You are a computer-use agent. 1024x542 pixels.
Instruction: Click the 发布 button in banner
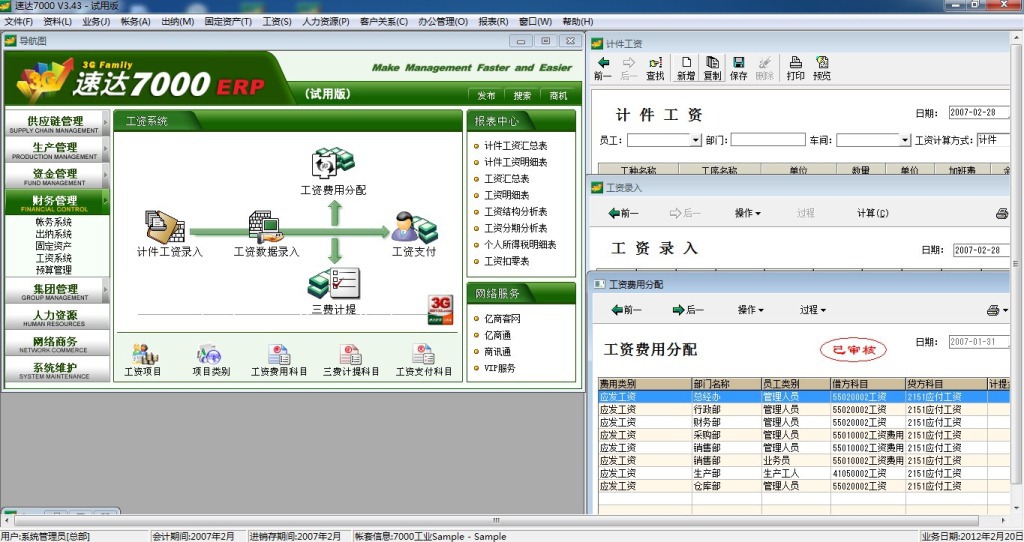pos(486,95)
